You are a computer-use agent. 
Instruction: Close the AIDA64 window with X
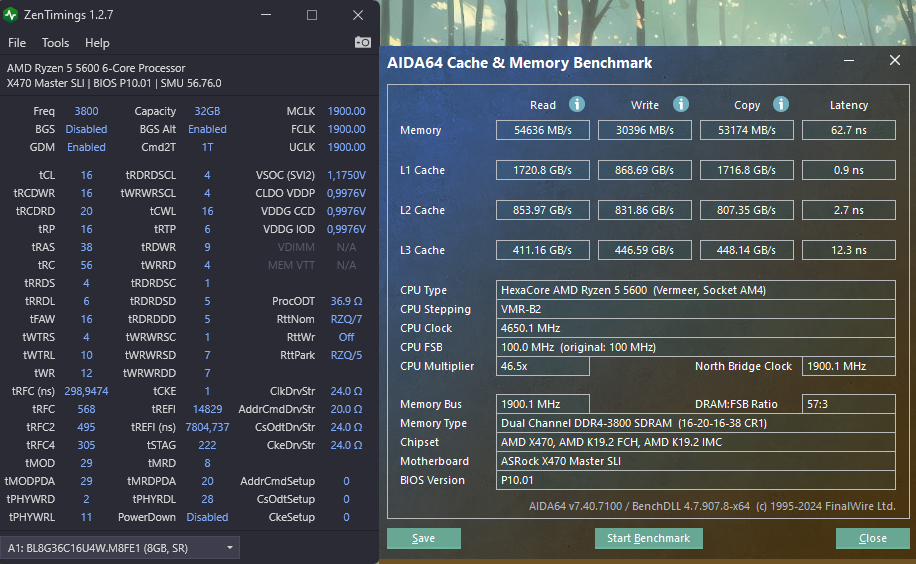pyautogui.click(x=894, y=60)
